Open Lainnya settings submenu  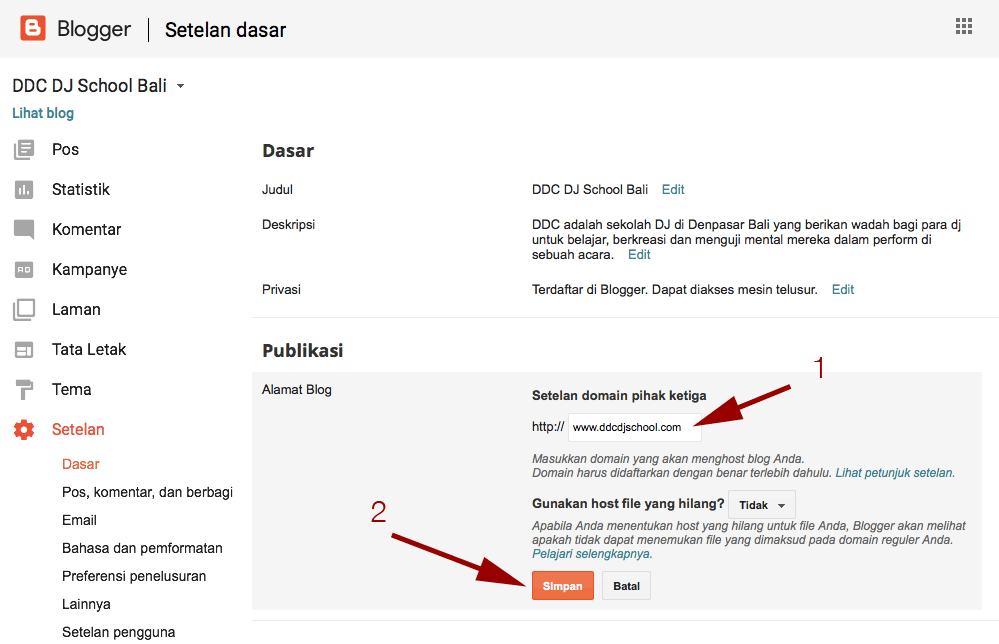tap(86, 605)
